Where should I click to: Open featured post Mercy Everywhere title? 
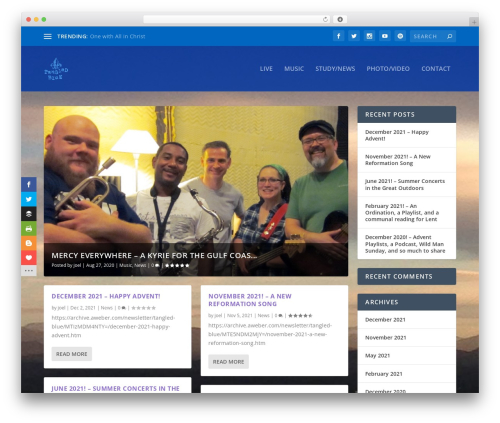pos(154,256)
